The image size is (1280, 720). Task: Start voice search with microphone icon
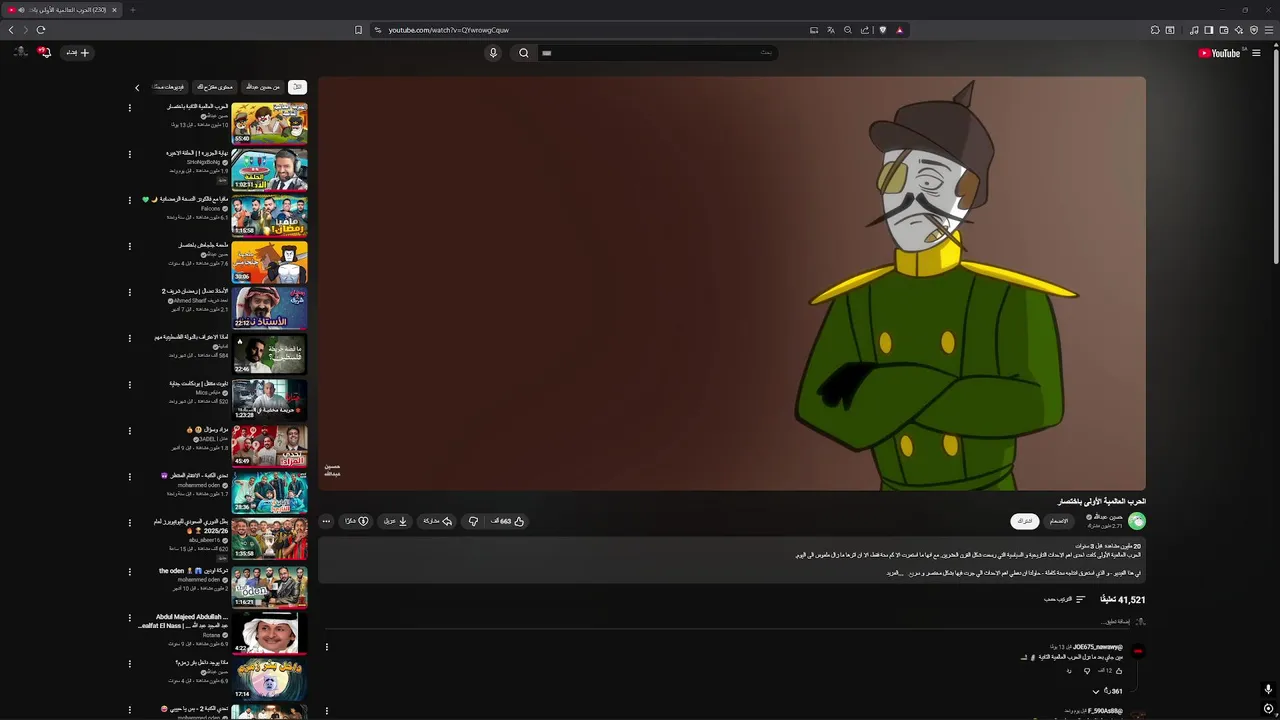[x=493, y=53]
